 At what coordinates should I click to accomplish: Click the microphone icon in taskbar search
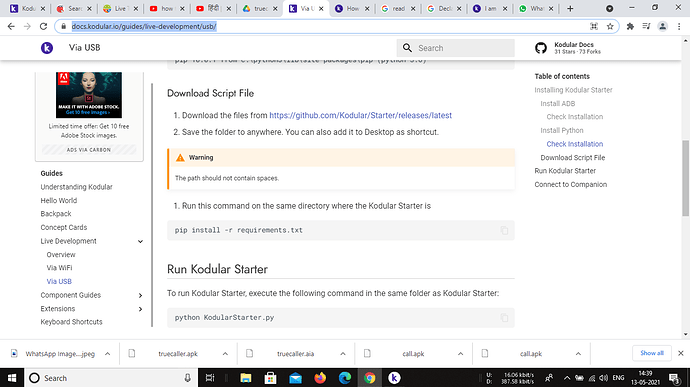pos(187,378)
